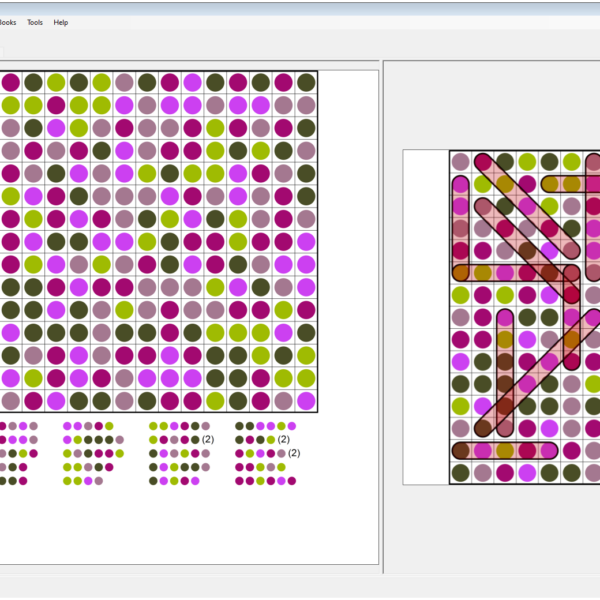Image resolution: width=600 pixels, height=600 pixels.
Task: Select the top pattern in second clue column
Action: [x=90, y=426]
